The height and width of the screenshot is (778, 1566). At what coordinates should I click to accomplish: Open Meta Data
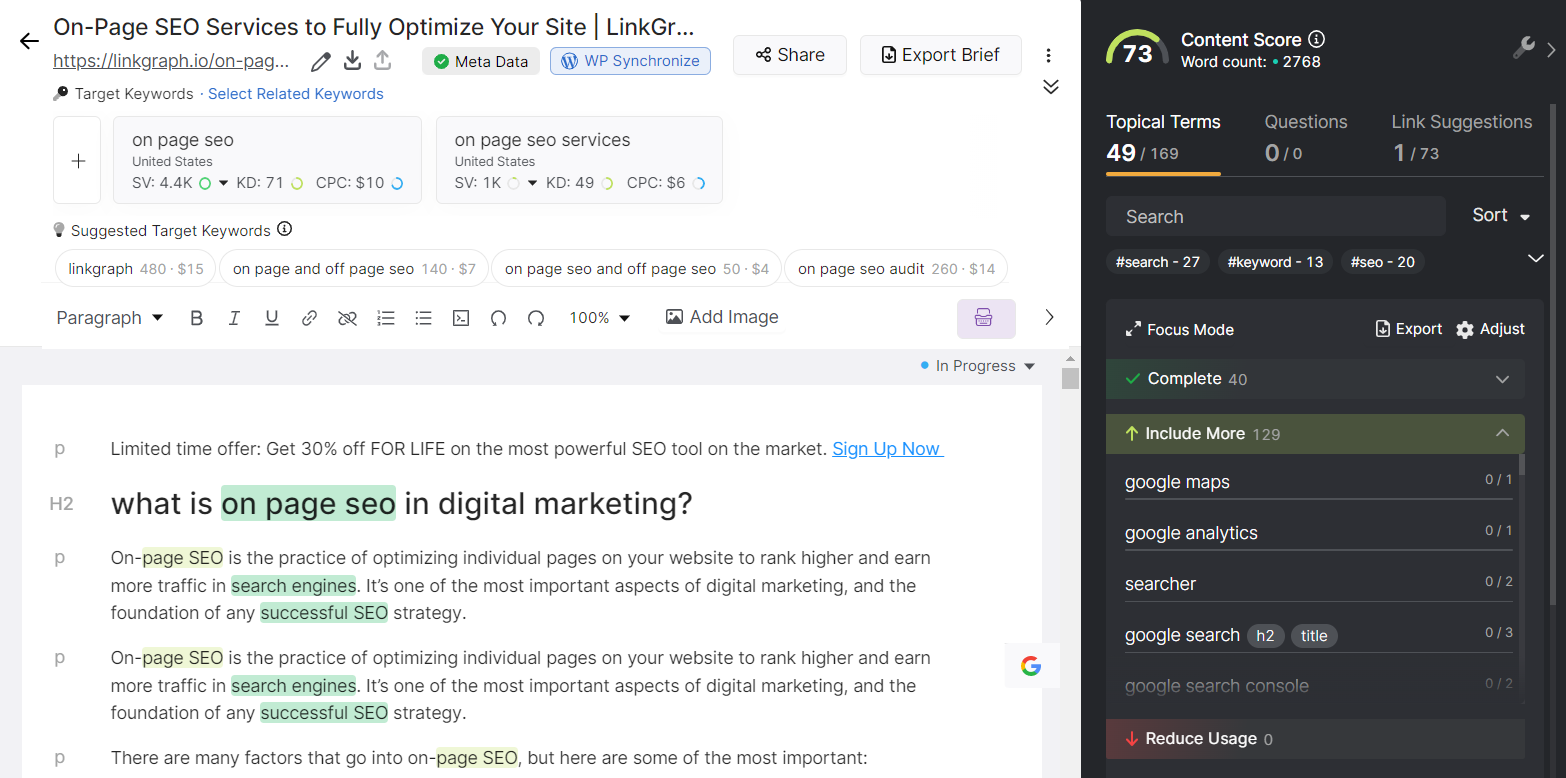481,61
